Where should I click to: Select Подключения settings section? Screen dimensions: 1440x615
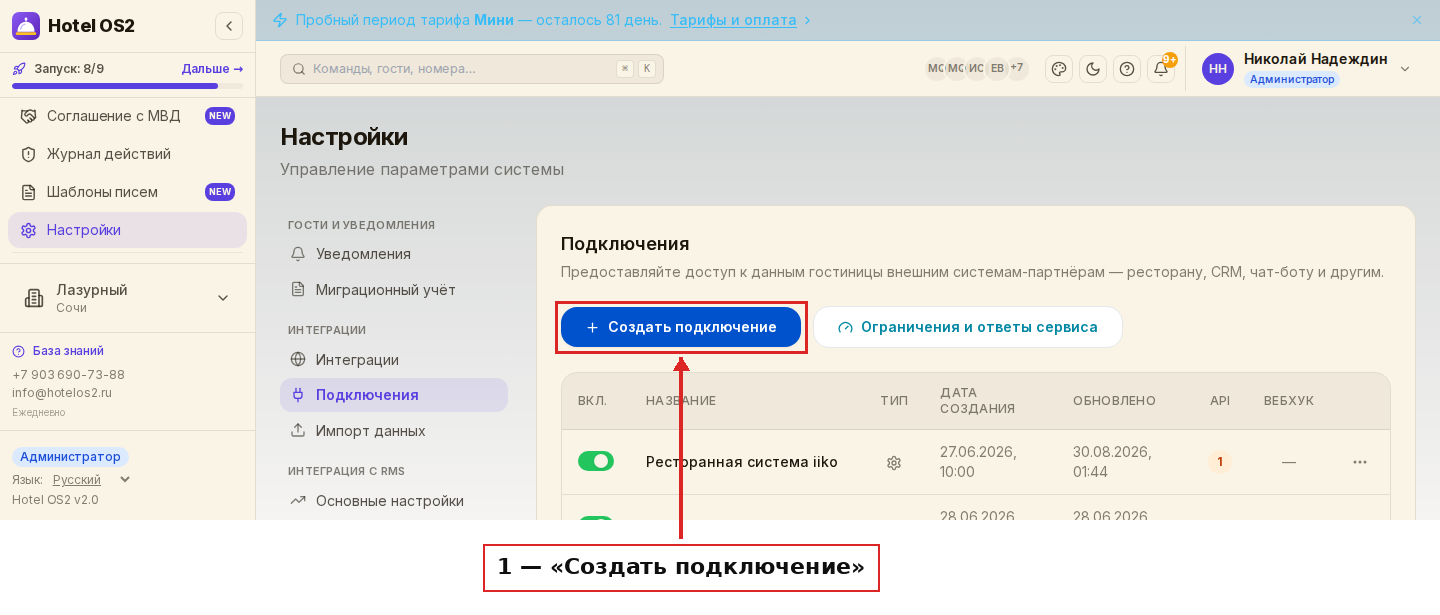click(394, 395)
